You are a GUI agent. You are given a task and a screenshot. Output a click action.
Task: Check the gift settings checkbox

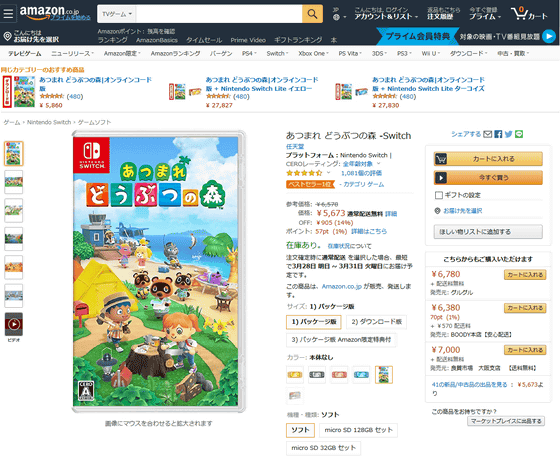[439, 195]
